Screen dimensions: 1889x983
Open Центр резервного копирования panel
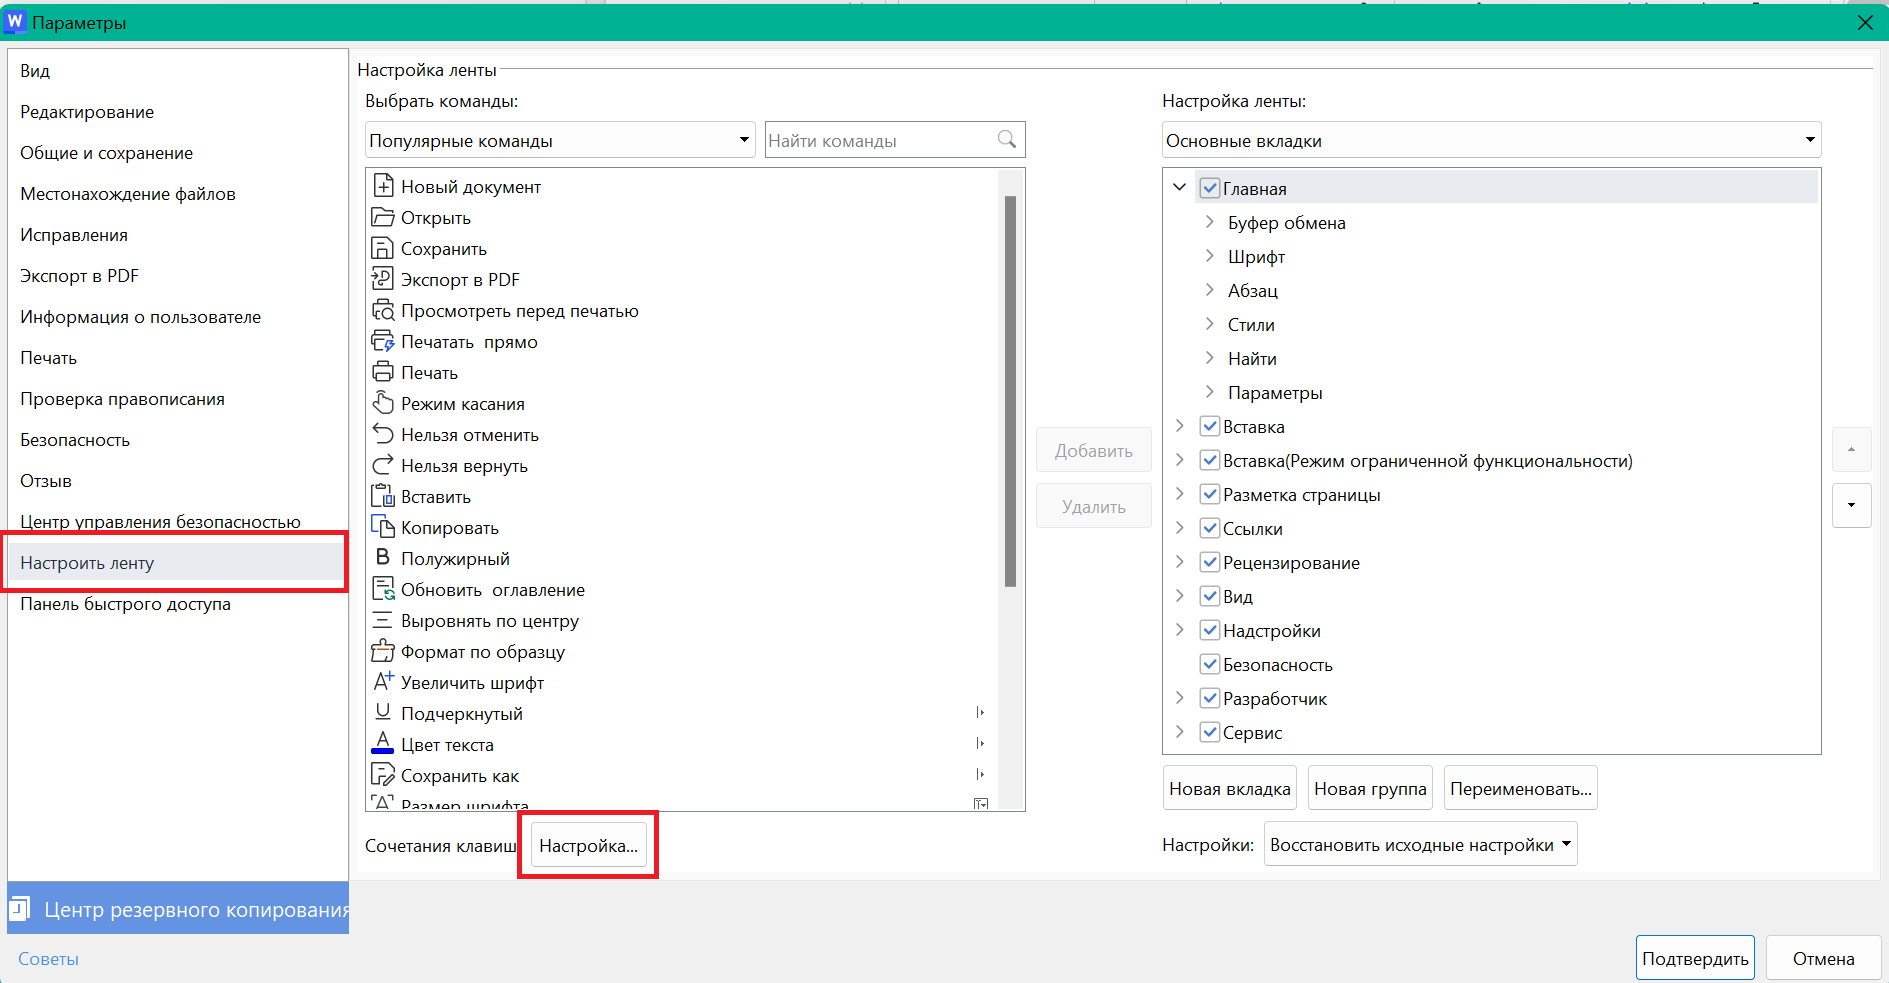click(178, 909)
